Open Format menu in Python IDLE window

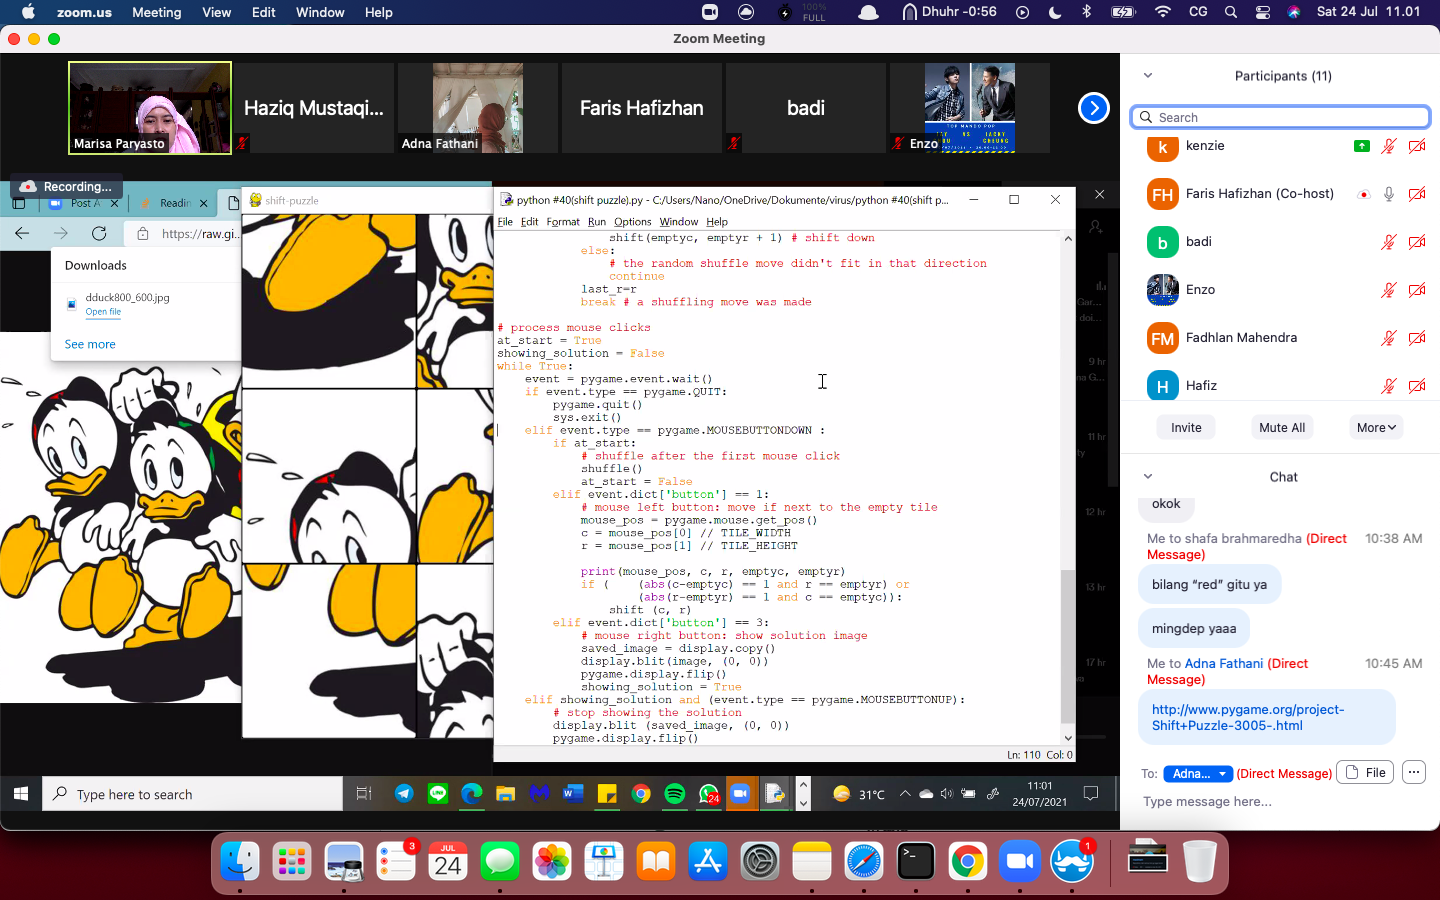pos(563,222)
